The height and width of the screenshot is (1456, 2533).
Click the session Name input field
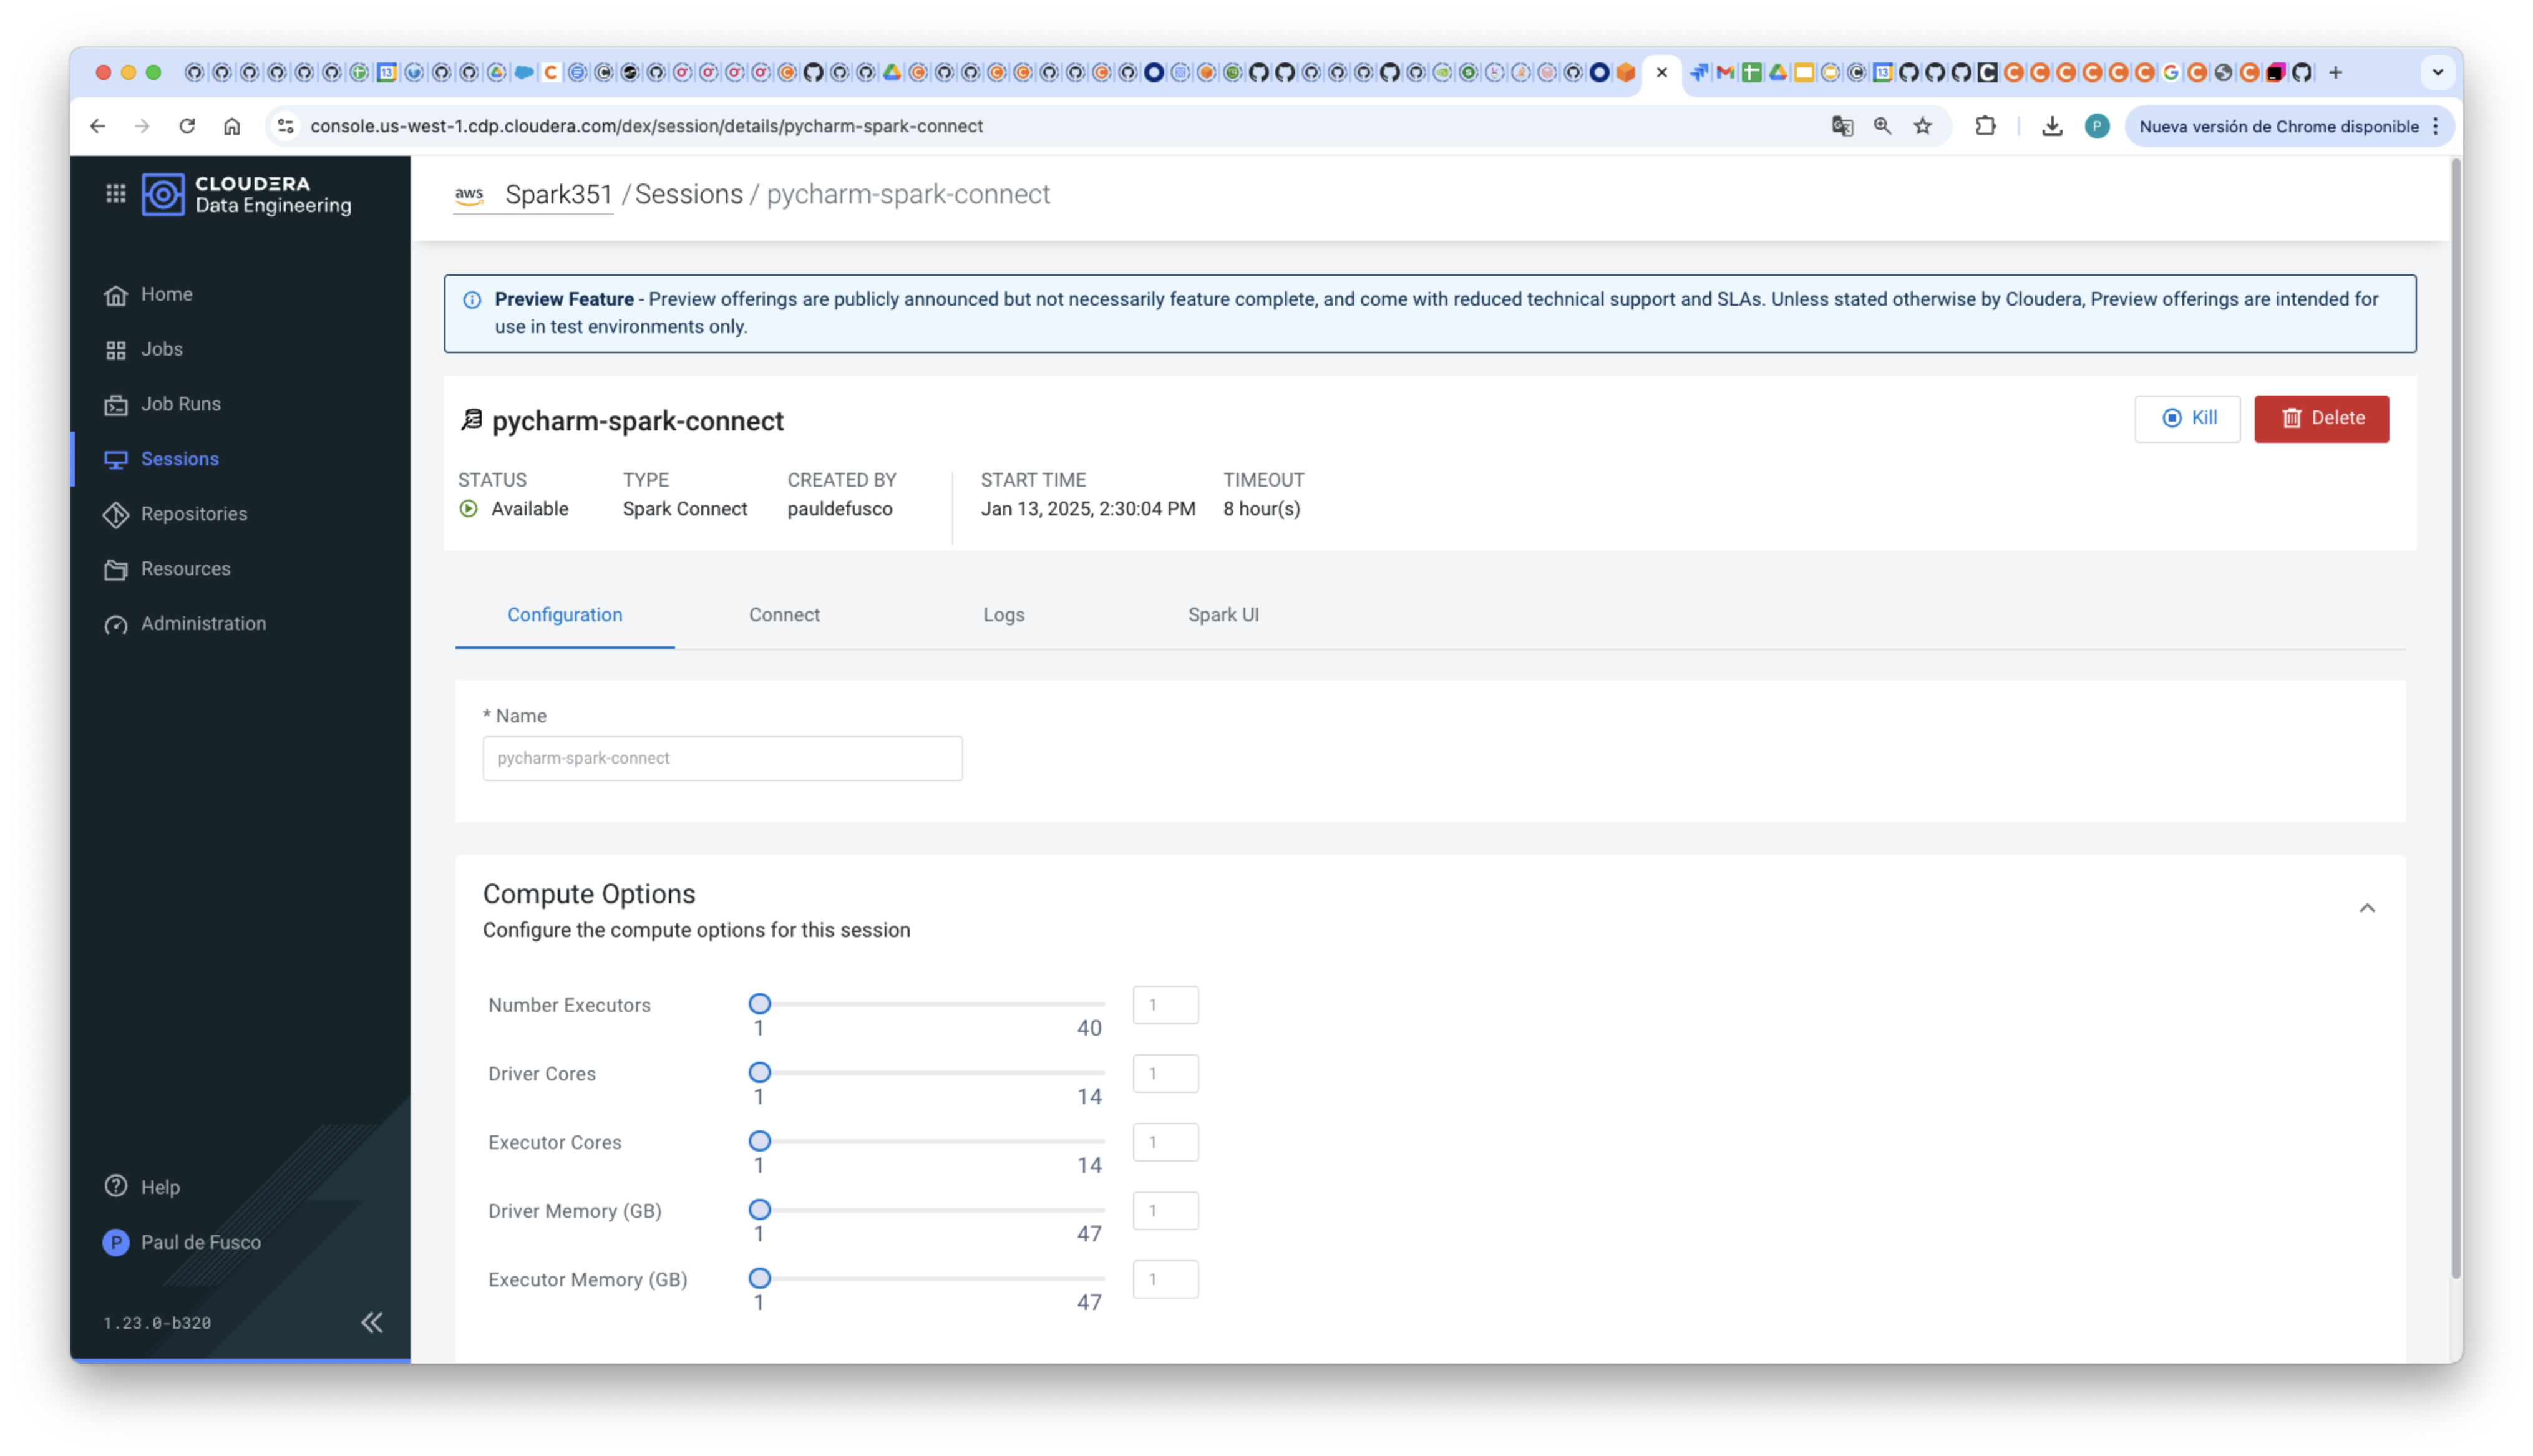pyautogui.click(x=722, y=758)
